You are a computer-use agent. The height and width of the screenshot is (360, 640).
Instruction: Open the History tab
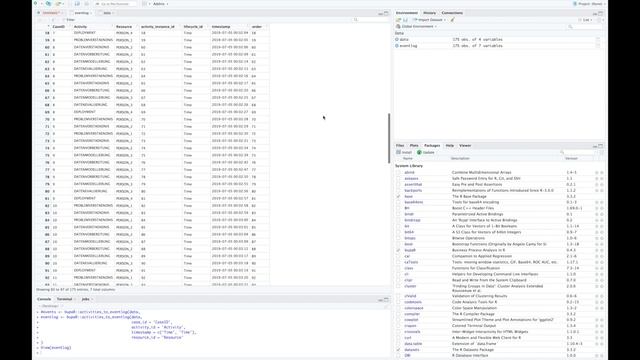[429, 13]
